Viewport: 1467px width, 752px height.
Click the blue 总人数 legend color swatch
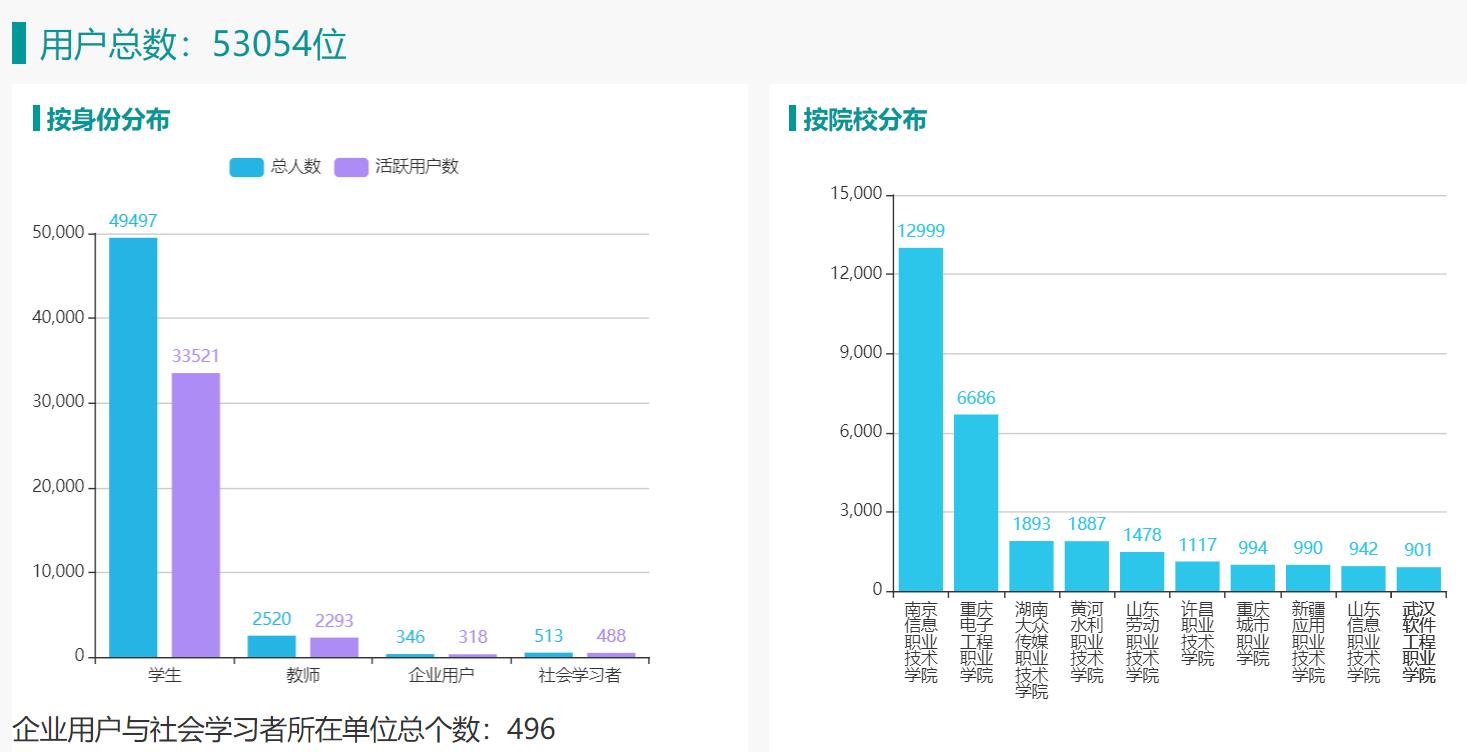246,167
